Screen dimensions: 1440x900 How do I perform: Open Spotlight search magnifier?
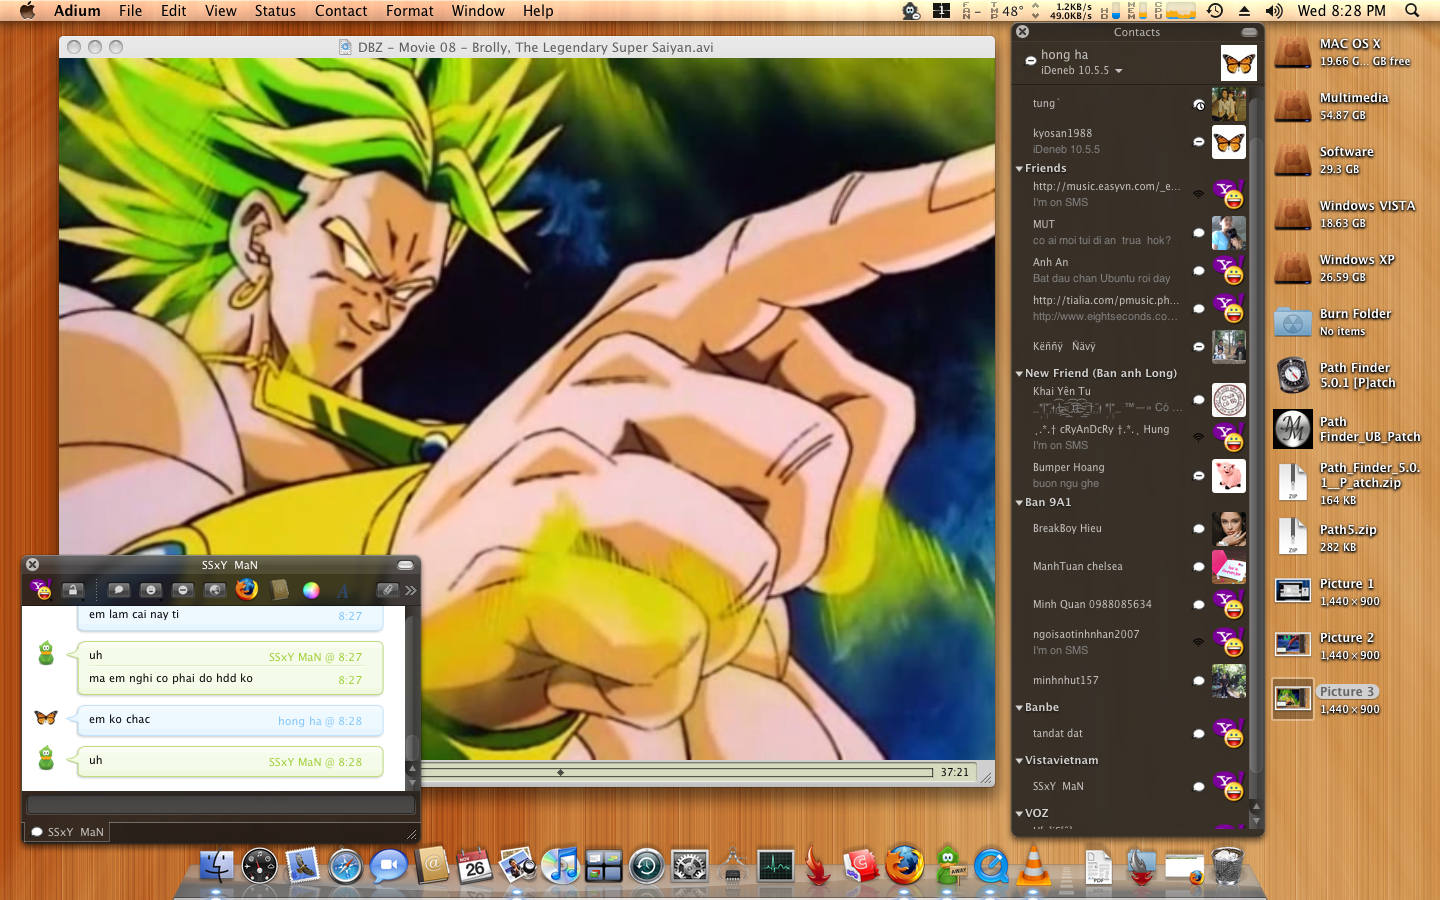(x=1412, y=11)
